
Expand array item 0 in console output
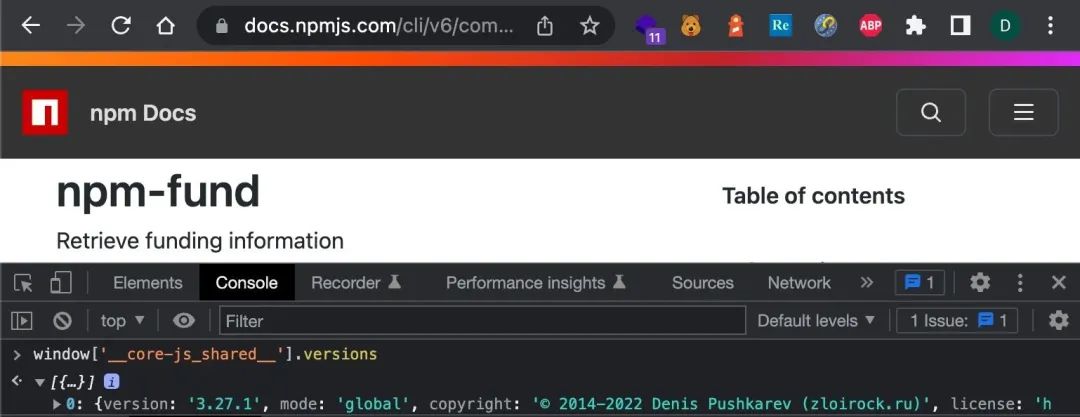click(57, 405)
